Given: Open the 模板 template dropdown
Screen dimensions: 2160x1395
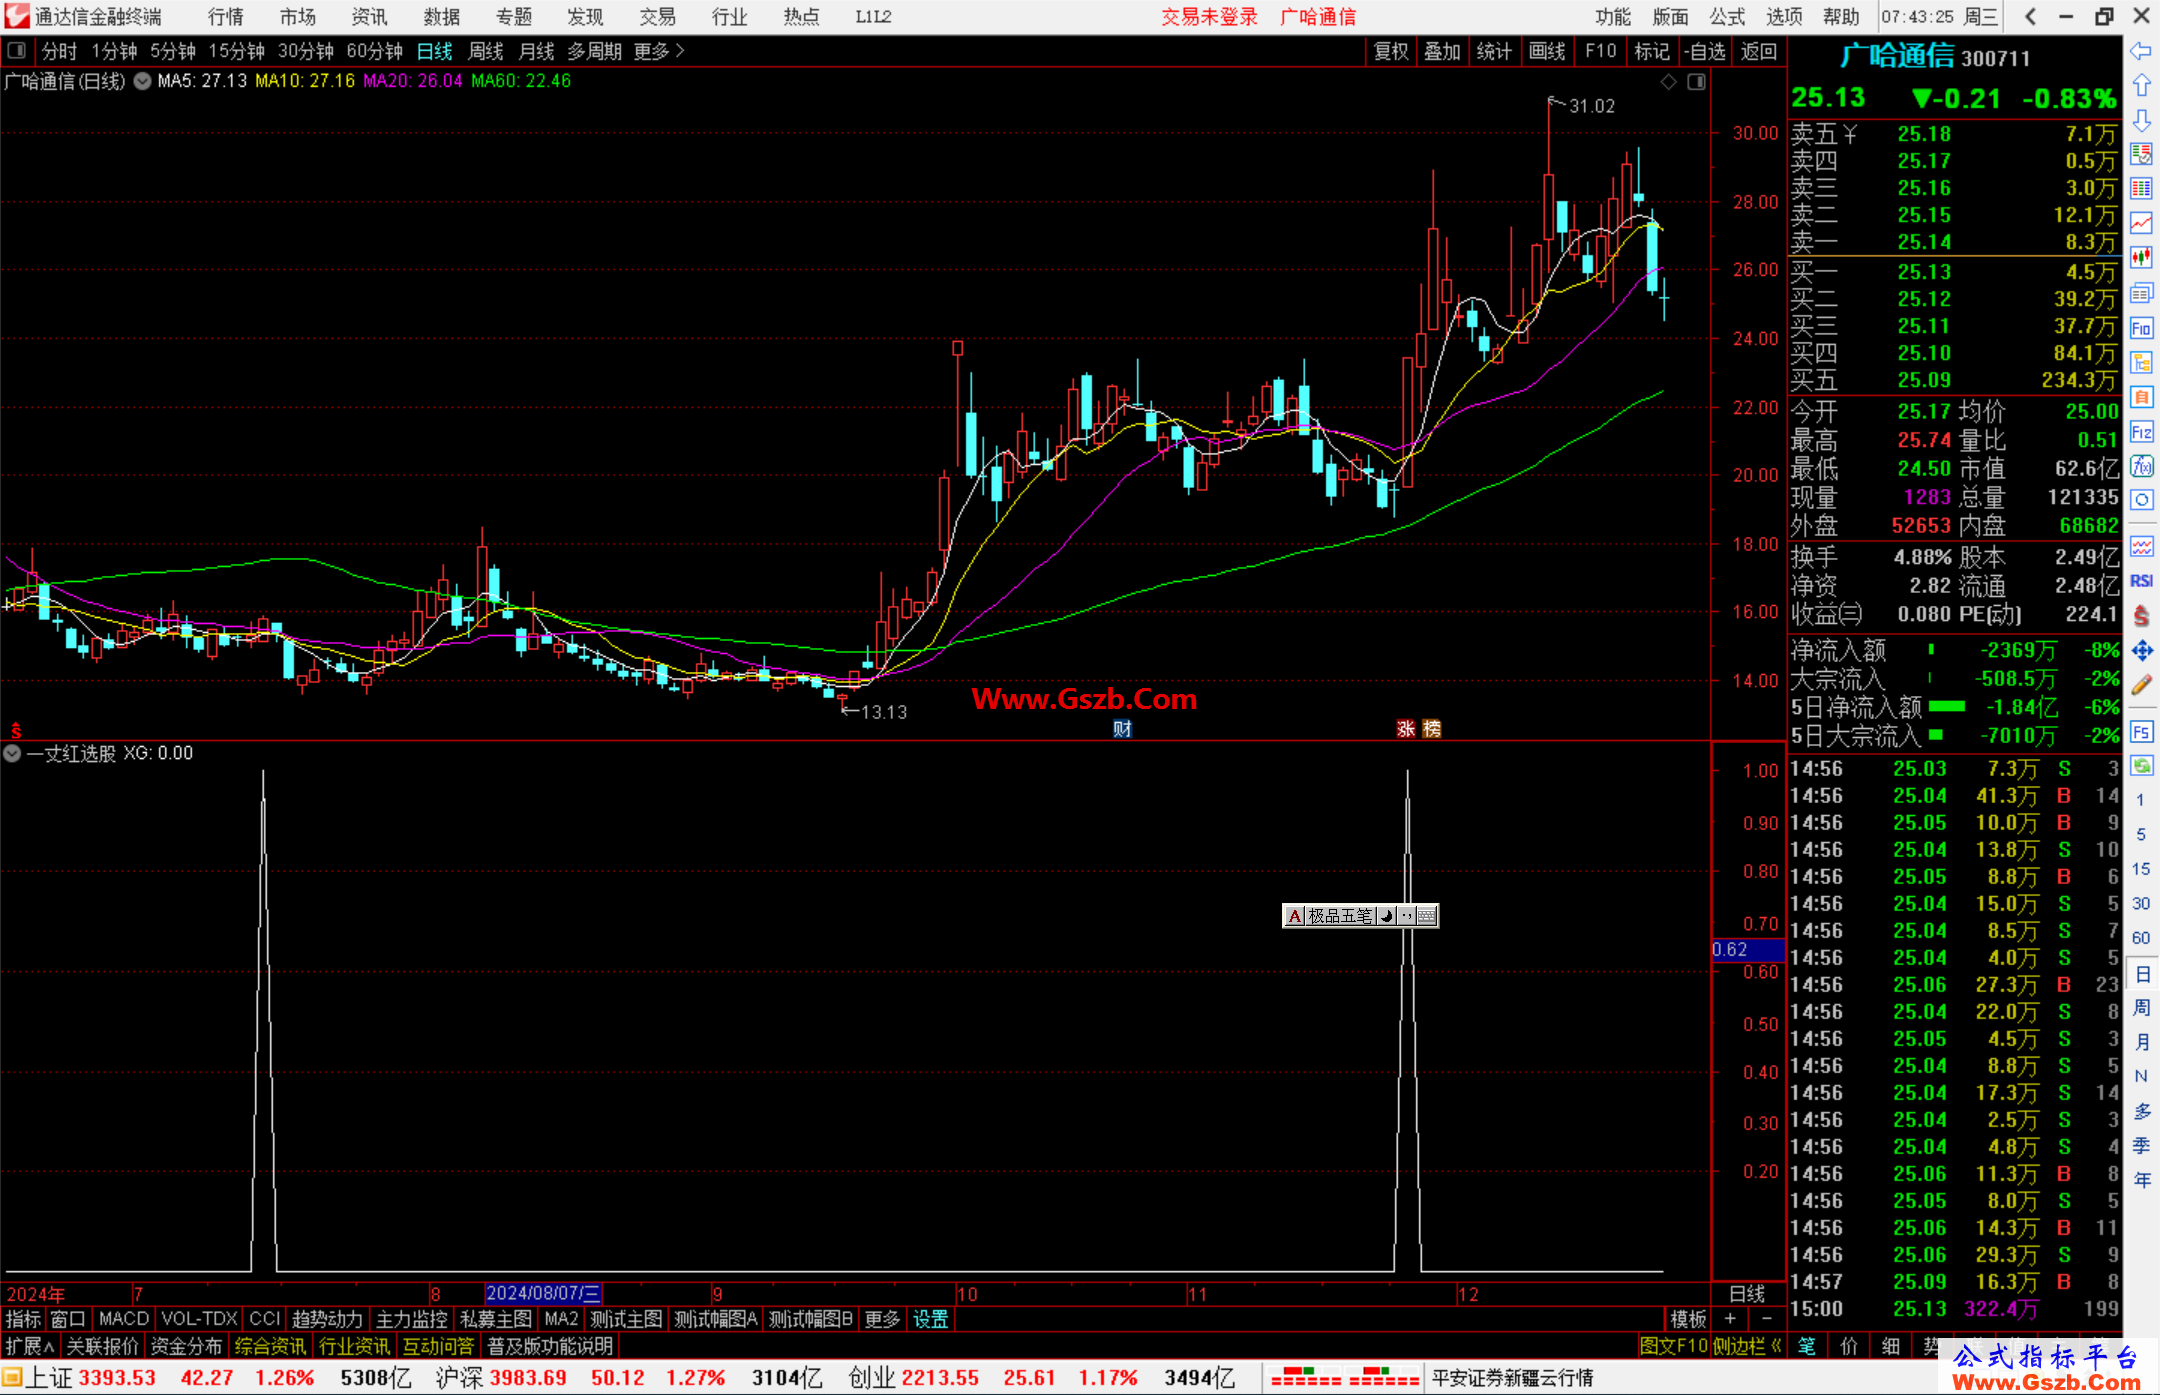Looking at the screenshot, I should [1689, 1319].
